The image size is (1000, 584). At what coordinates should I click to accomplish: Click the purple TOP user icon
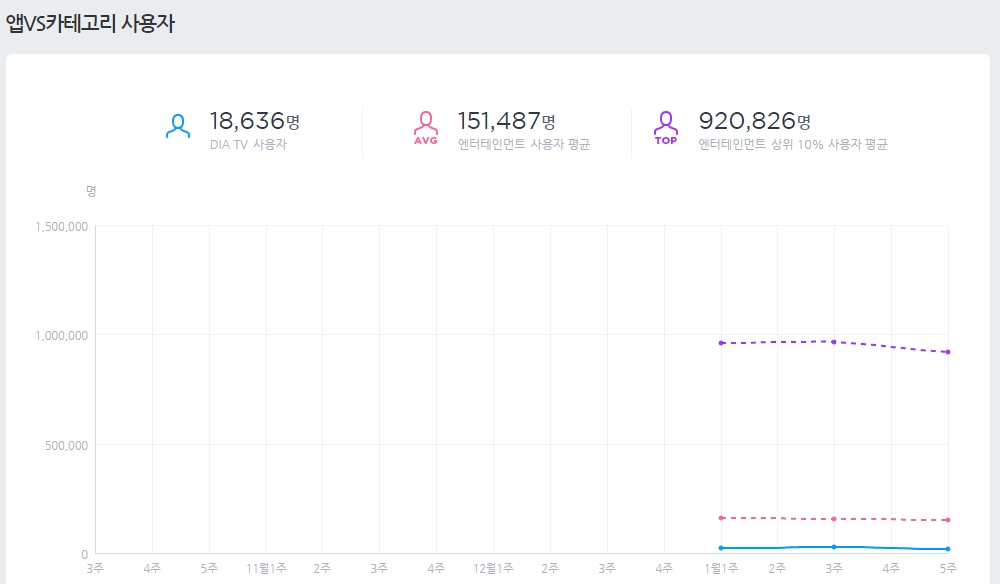pyautogui.click(x=665, y=128)
